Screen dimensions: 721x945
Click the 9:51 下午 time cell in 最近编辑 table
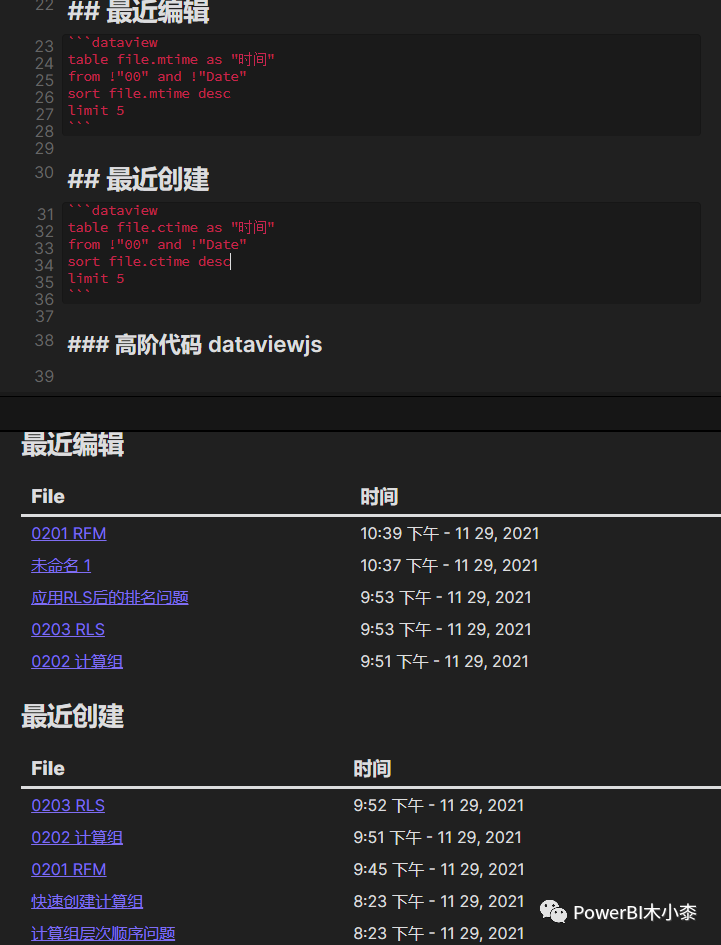pyautogui.click(x=444, y=661)
